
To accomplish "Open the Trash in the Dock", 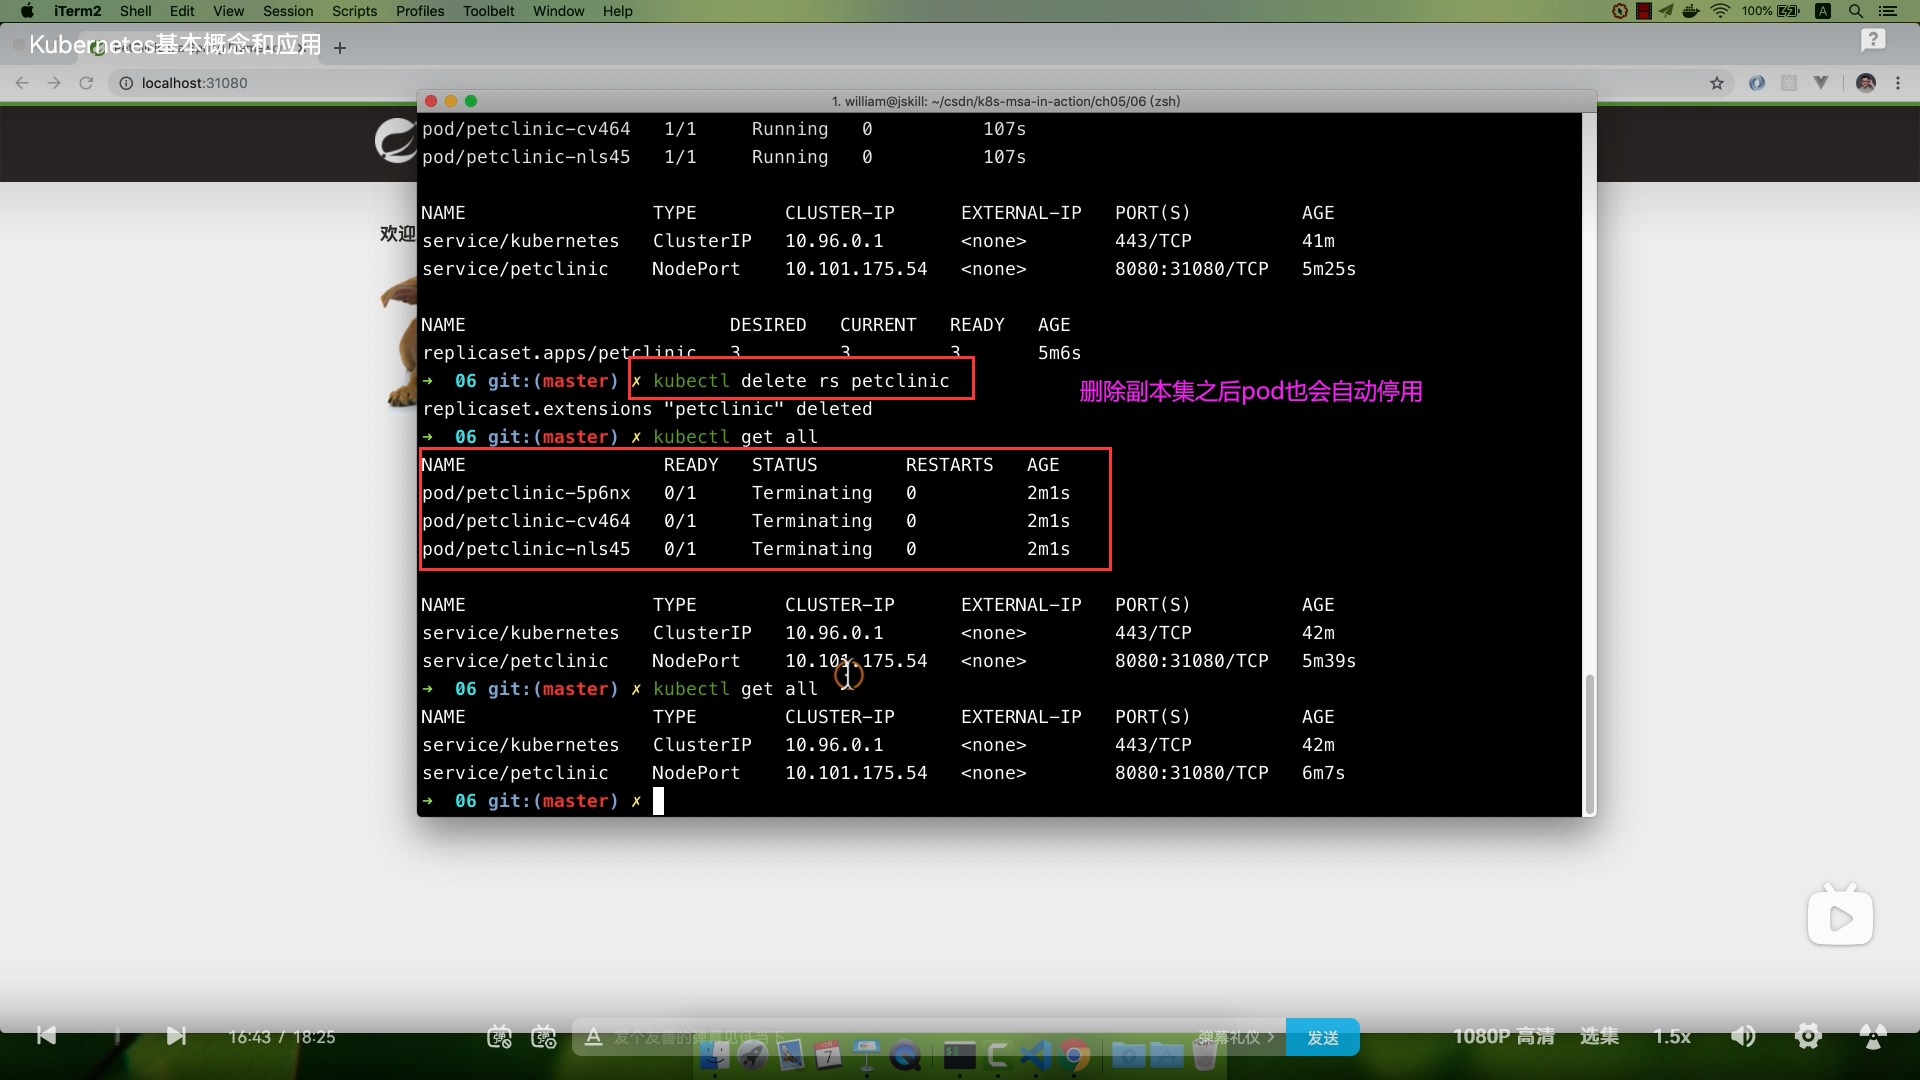I will 1205,1055.
